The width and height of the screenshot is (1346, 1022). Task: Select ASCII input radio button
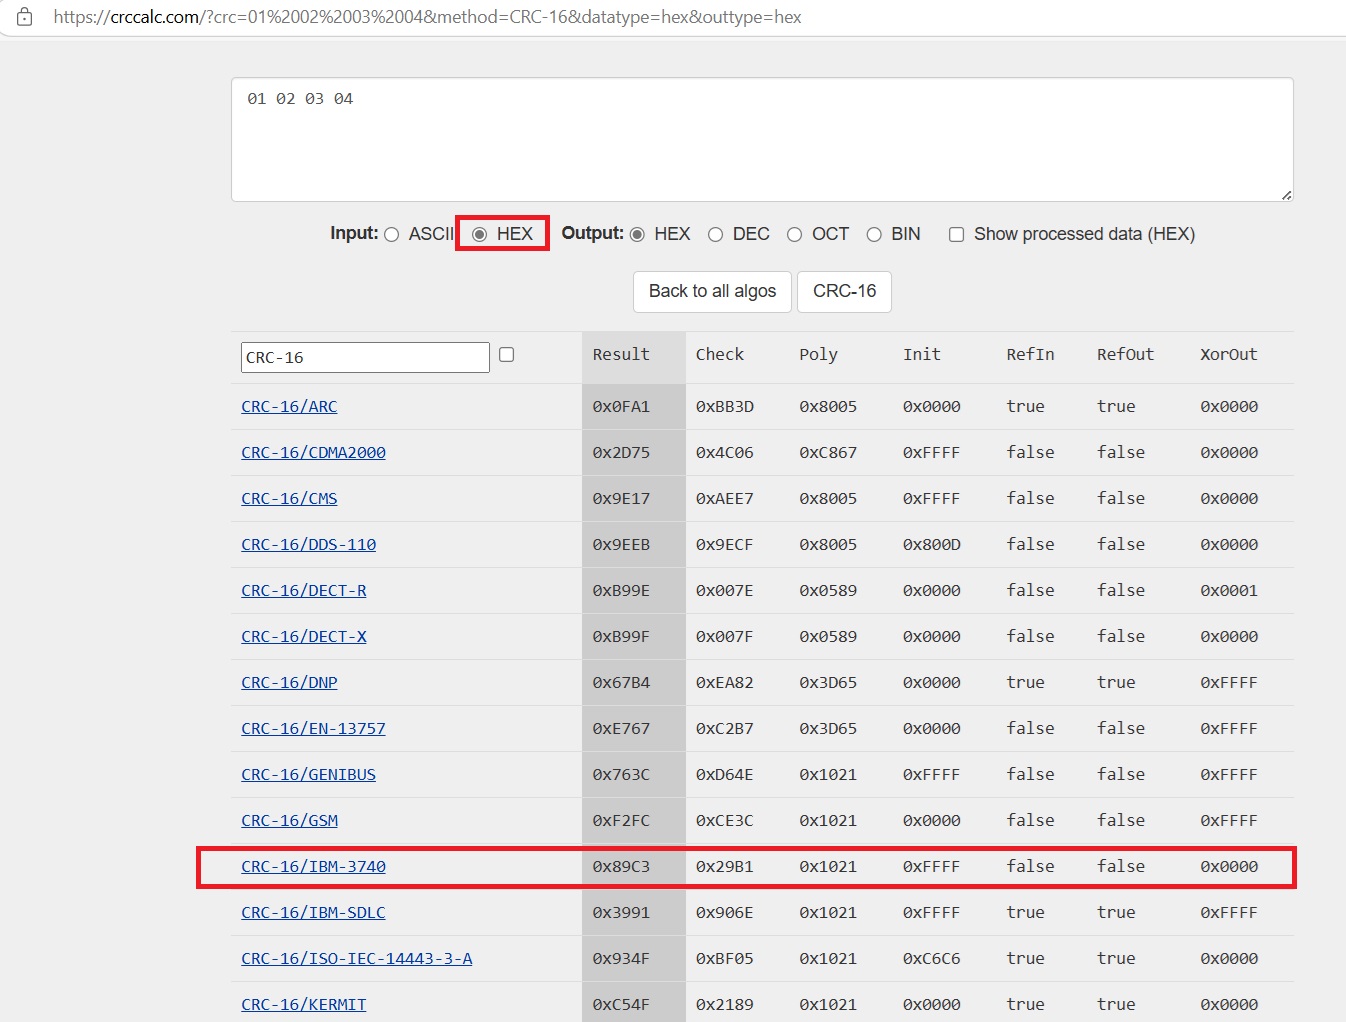tap(392, 234)
